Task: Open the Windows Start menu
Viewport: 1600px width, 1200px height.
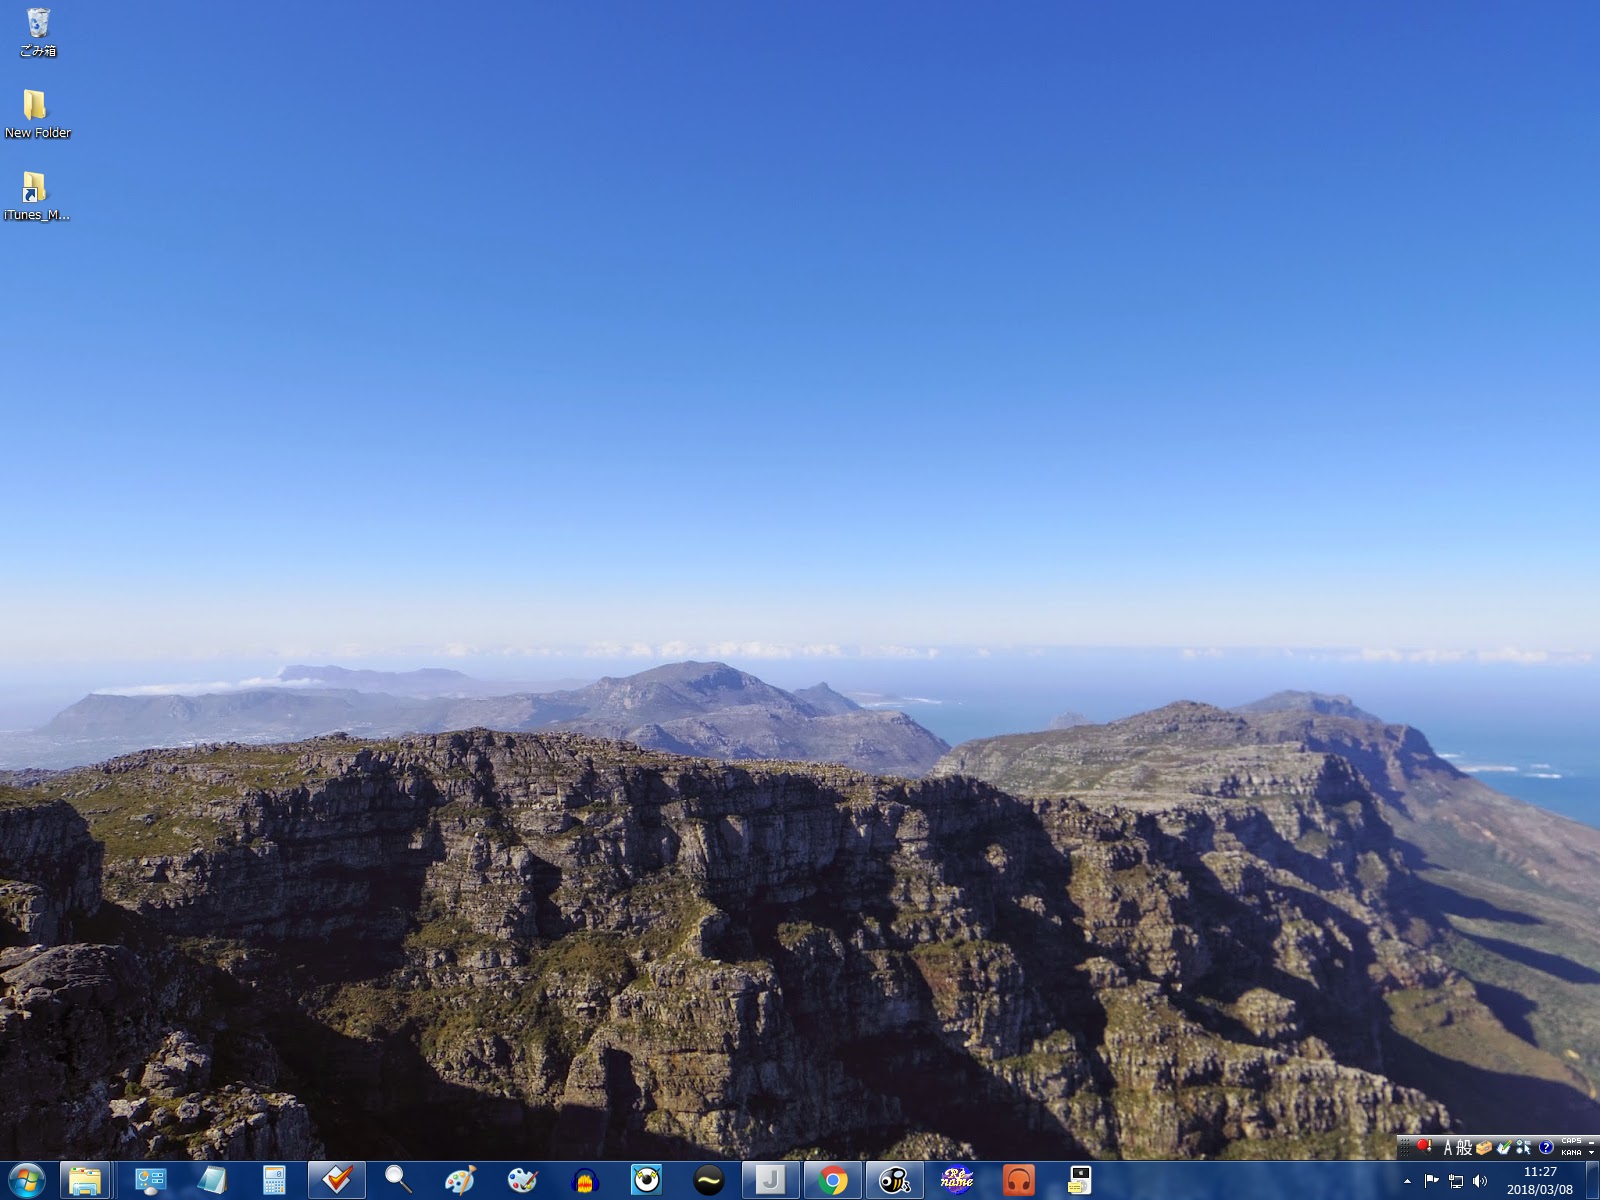Action: tap(27, 1181)
